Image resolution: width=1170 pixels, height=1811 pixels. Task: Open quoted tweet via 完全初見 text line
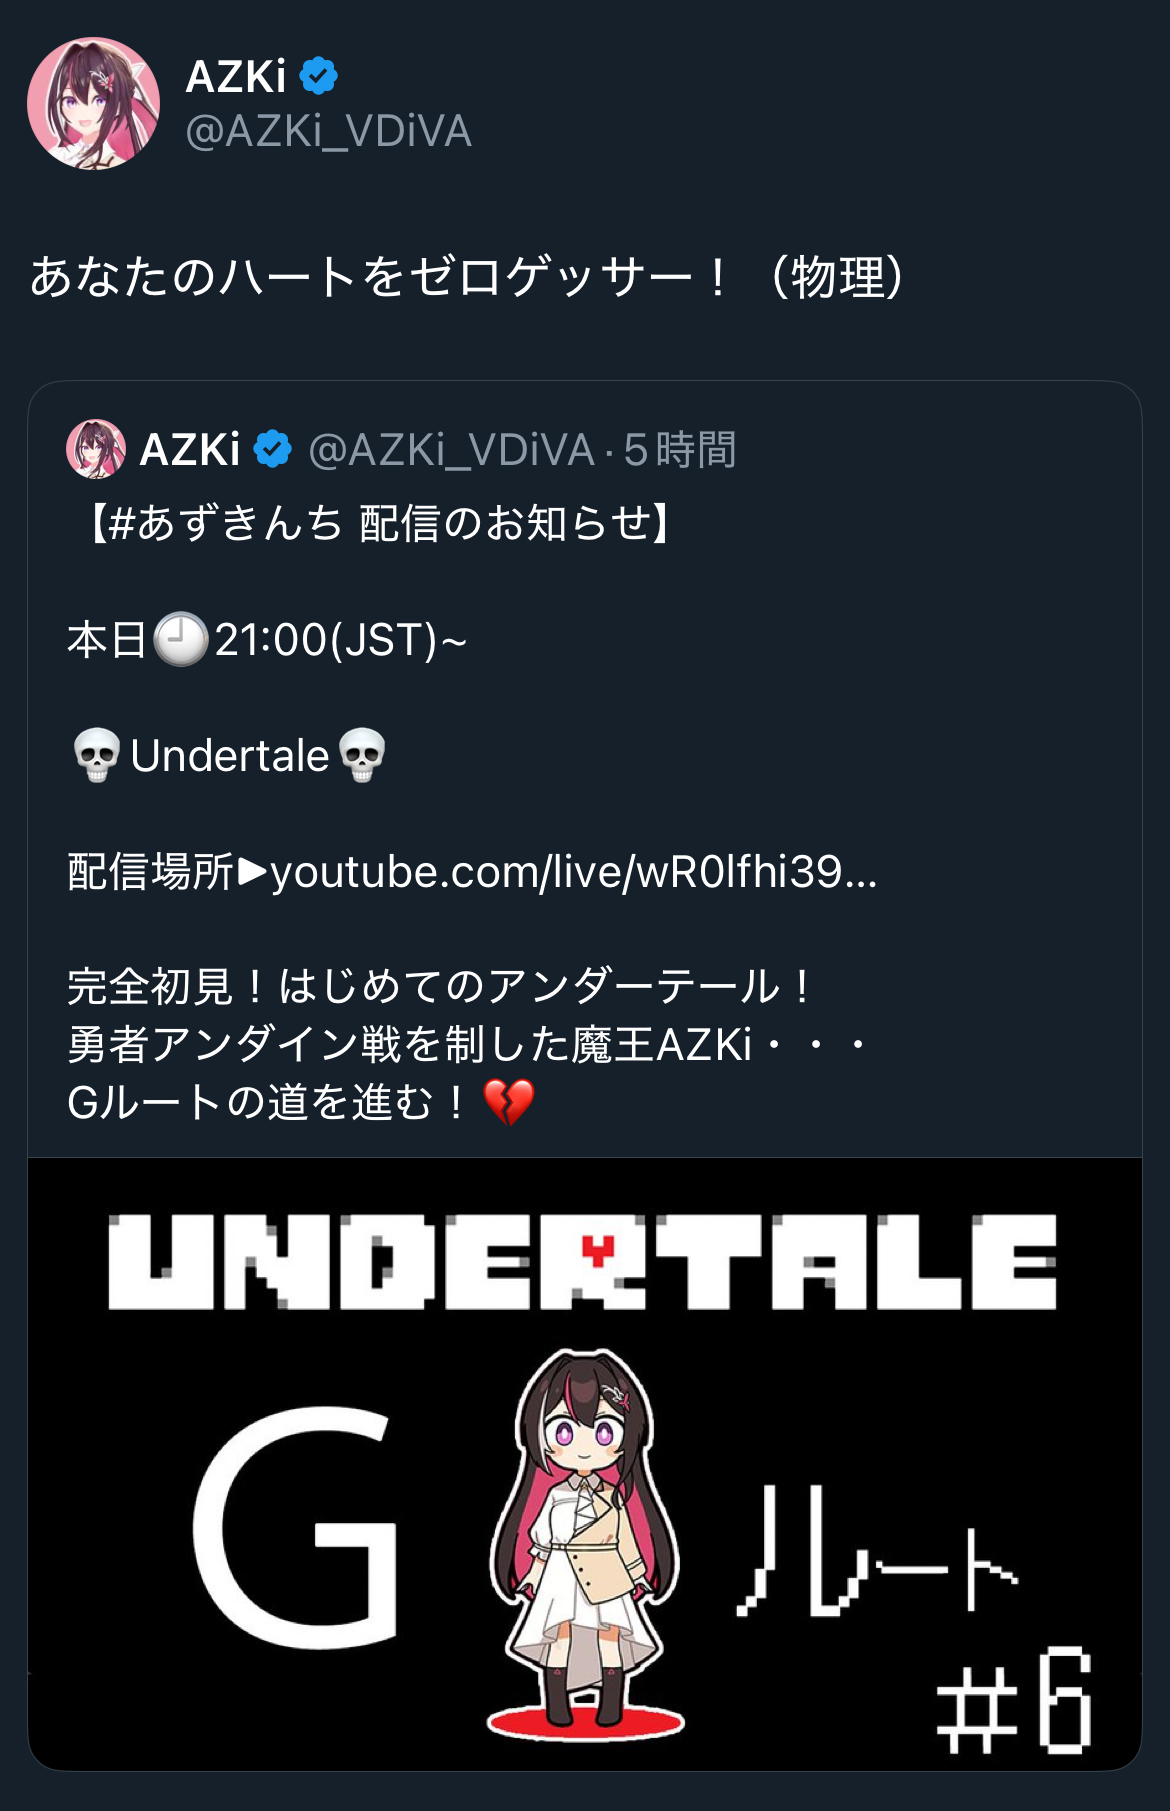click(x=440, y=987)
